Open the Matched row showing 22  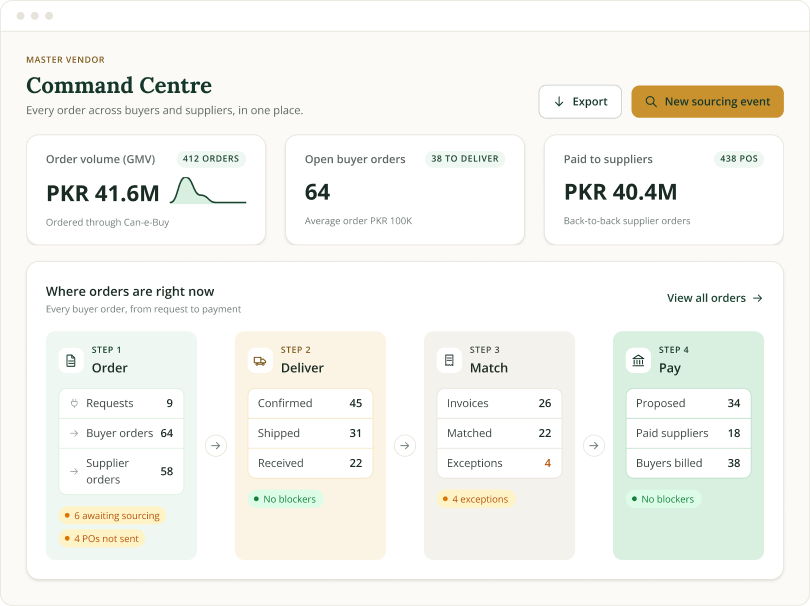[x=500, y=433]
